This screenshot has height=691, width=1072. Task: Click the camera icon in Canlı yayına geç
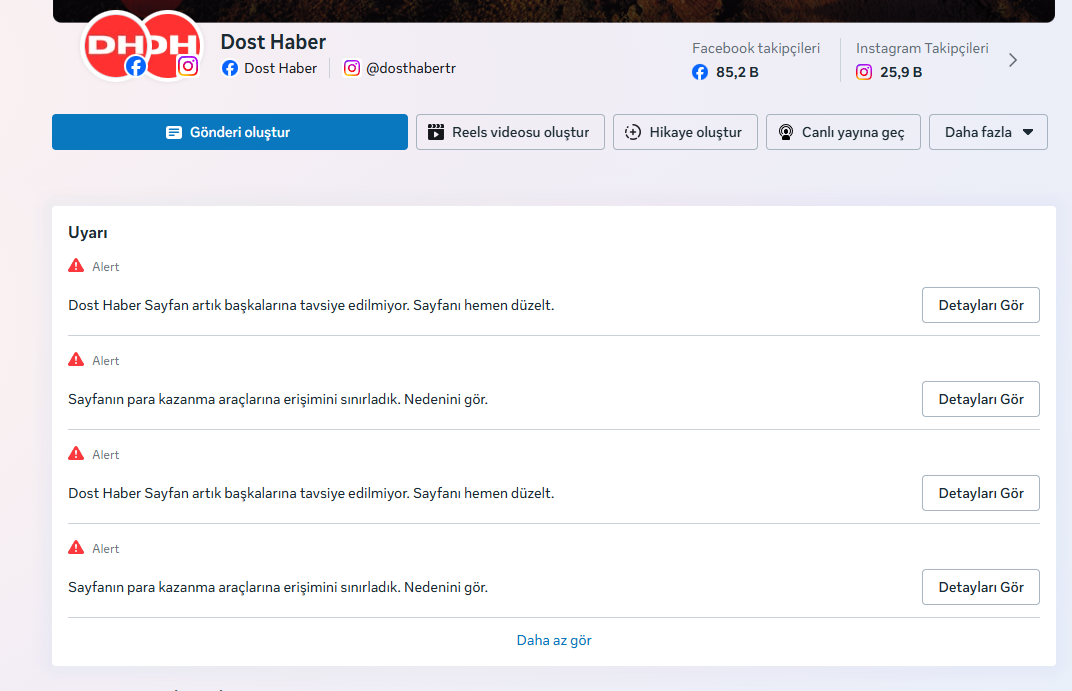click(786, 132)
